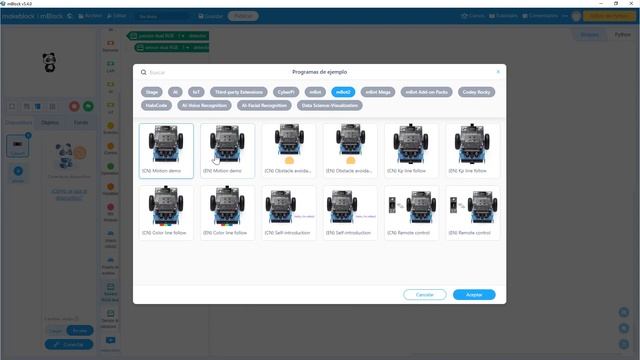Pick the (EN) Color line follow example
640x360 pixels.
pos(227,213)
